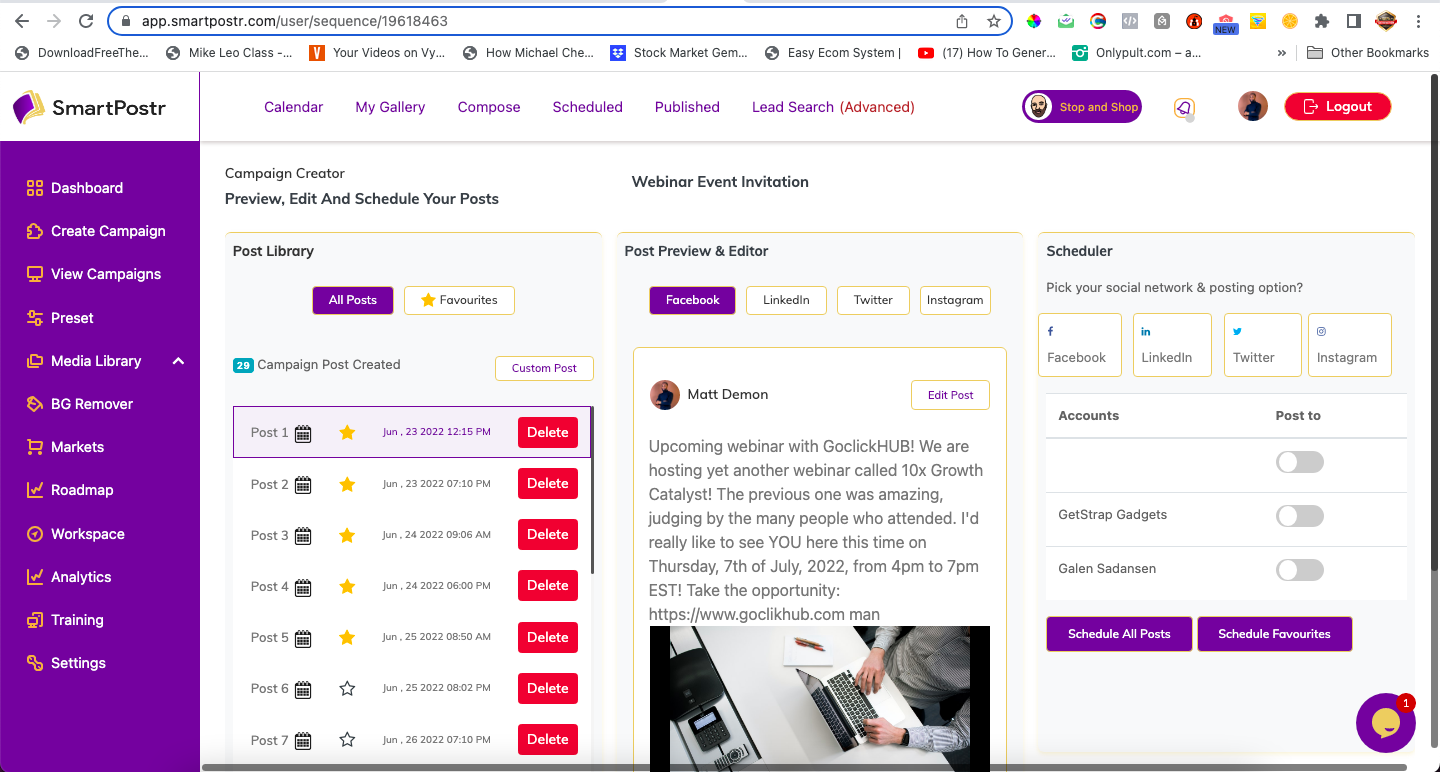Toggle the first unnamed account switch

point(1300,462)
